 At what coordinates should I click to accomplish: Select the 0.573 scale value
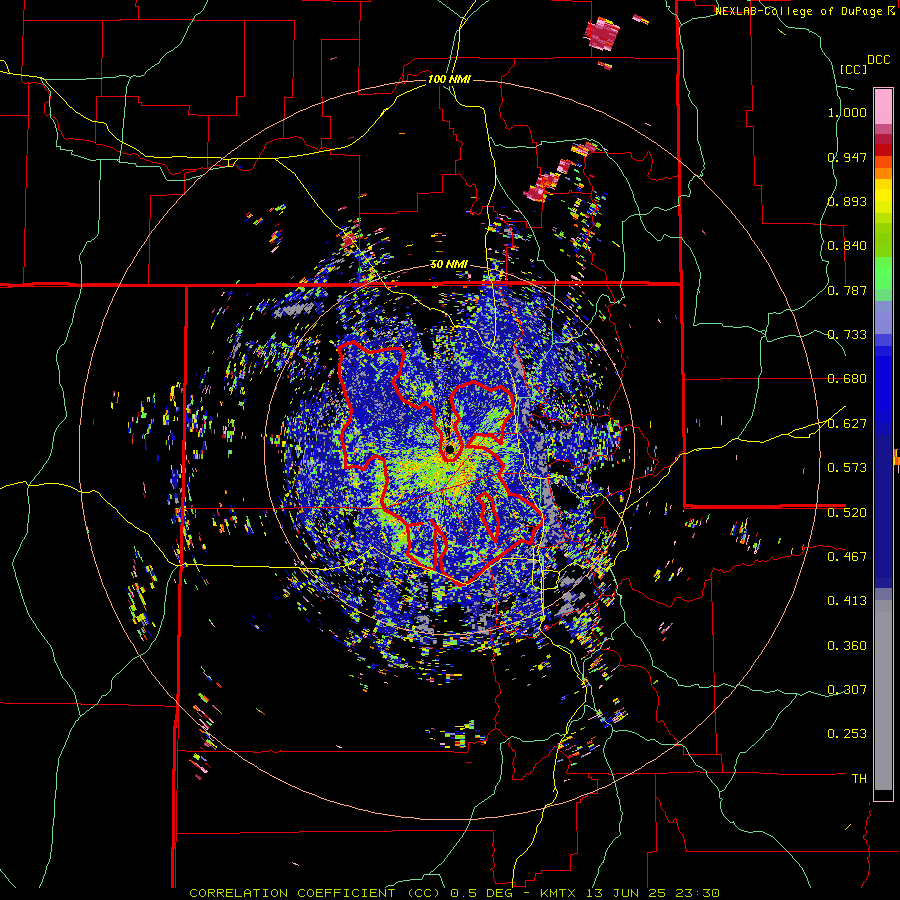click(847, 468)
